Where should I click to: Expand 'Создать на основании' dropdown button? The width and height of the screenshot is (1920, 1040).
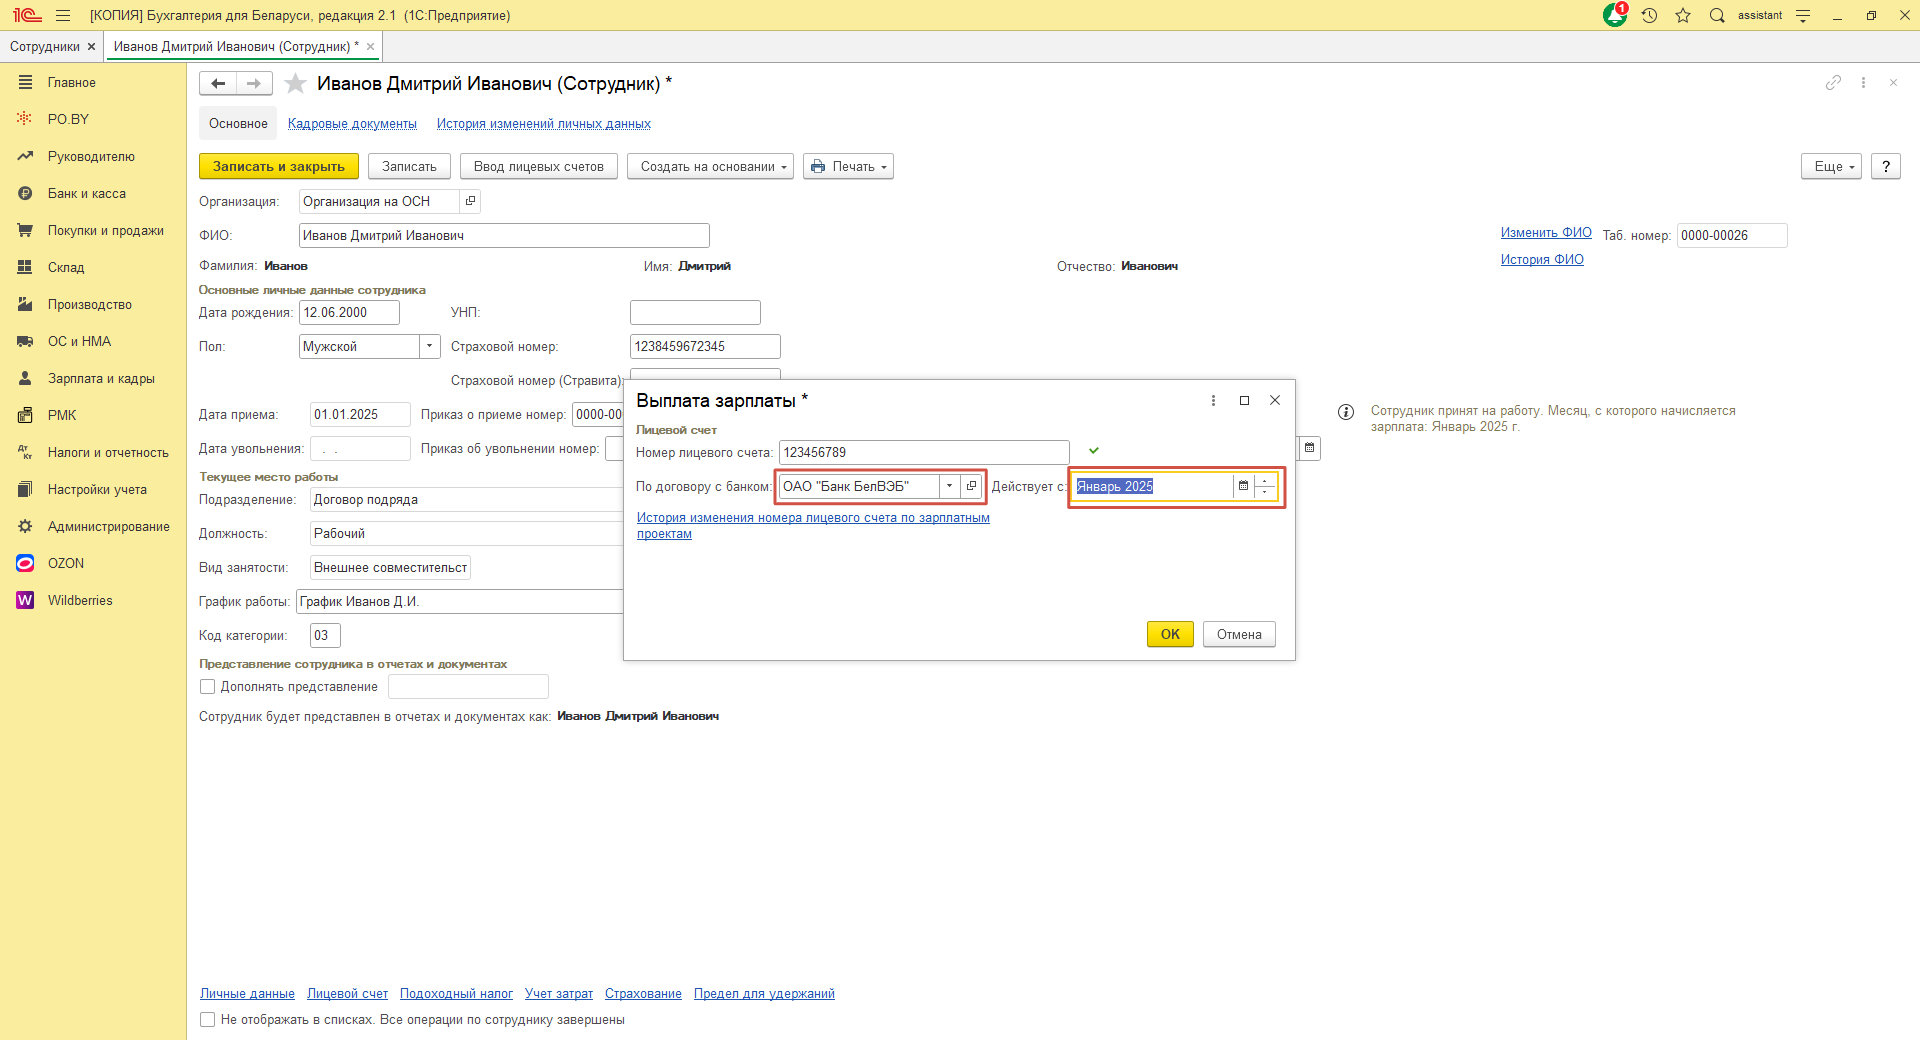710,167
